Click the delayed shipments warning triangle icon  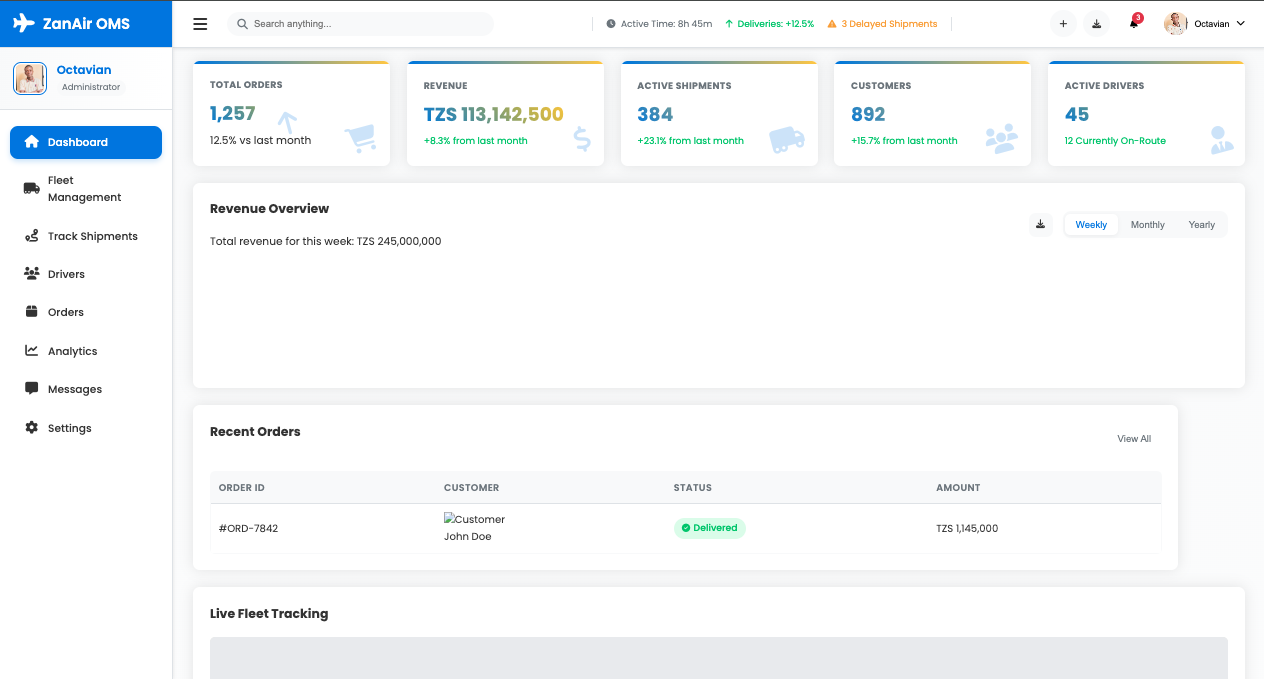[832, 24]
